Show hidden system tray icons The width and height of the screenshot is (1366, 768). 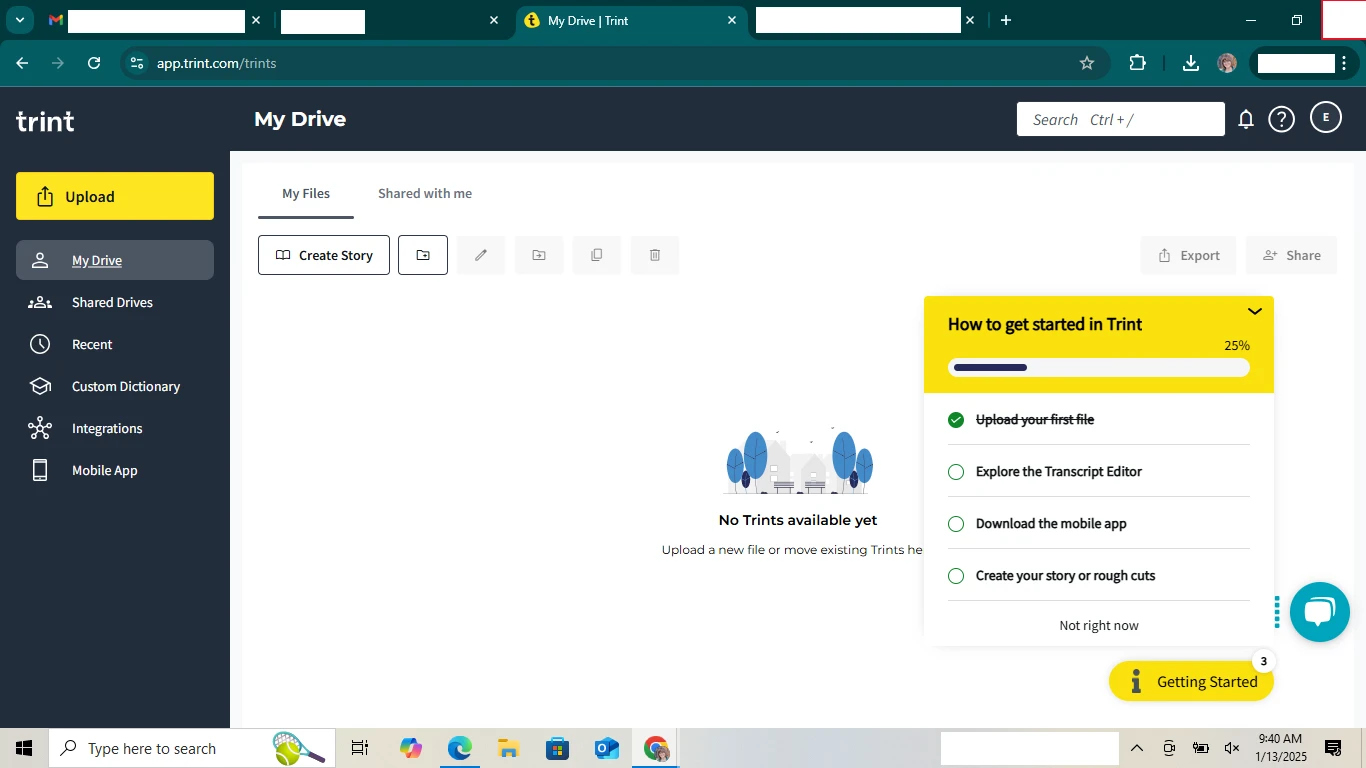pyautogui.click(x=1137, y=748)
